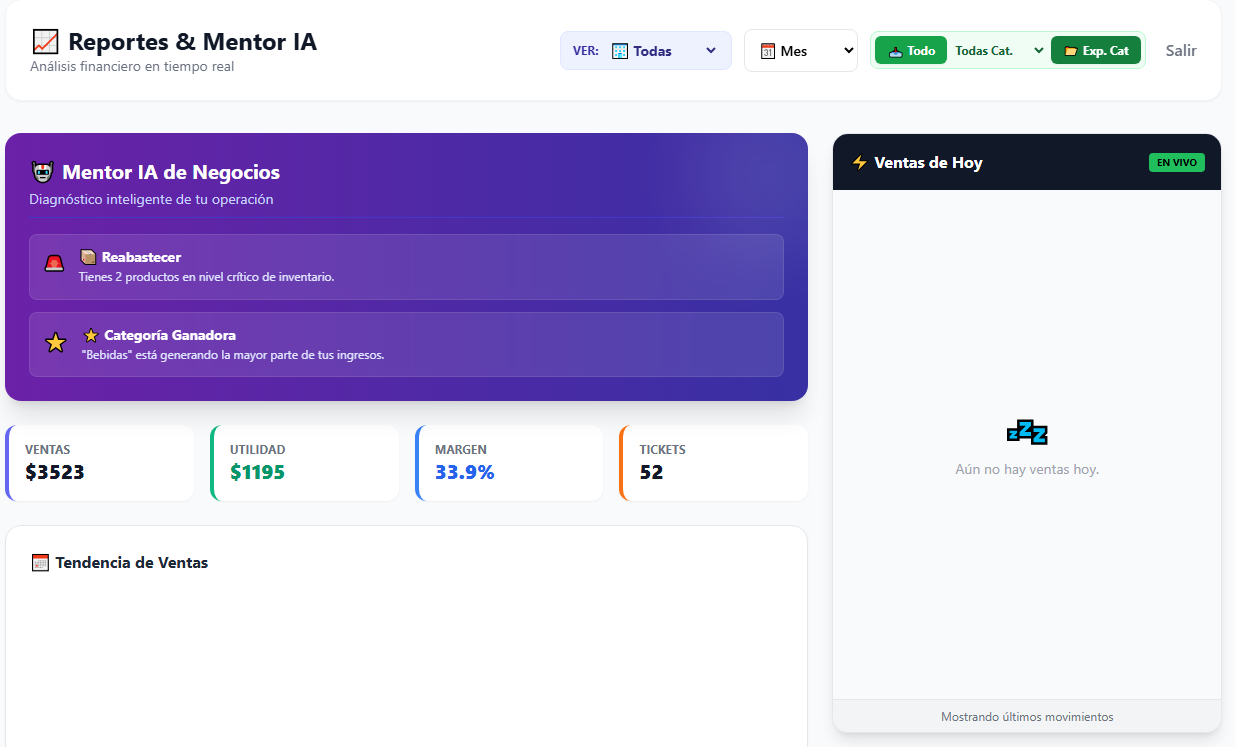Click the chart icon beside Reportes title
The image size is (1235, 747).
pos(45,42)
